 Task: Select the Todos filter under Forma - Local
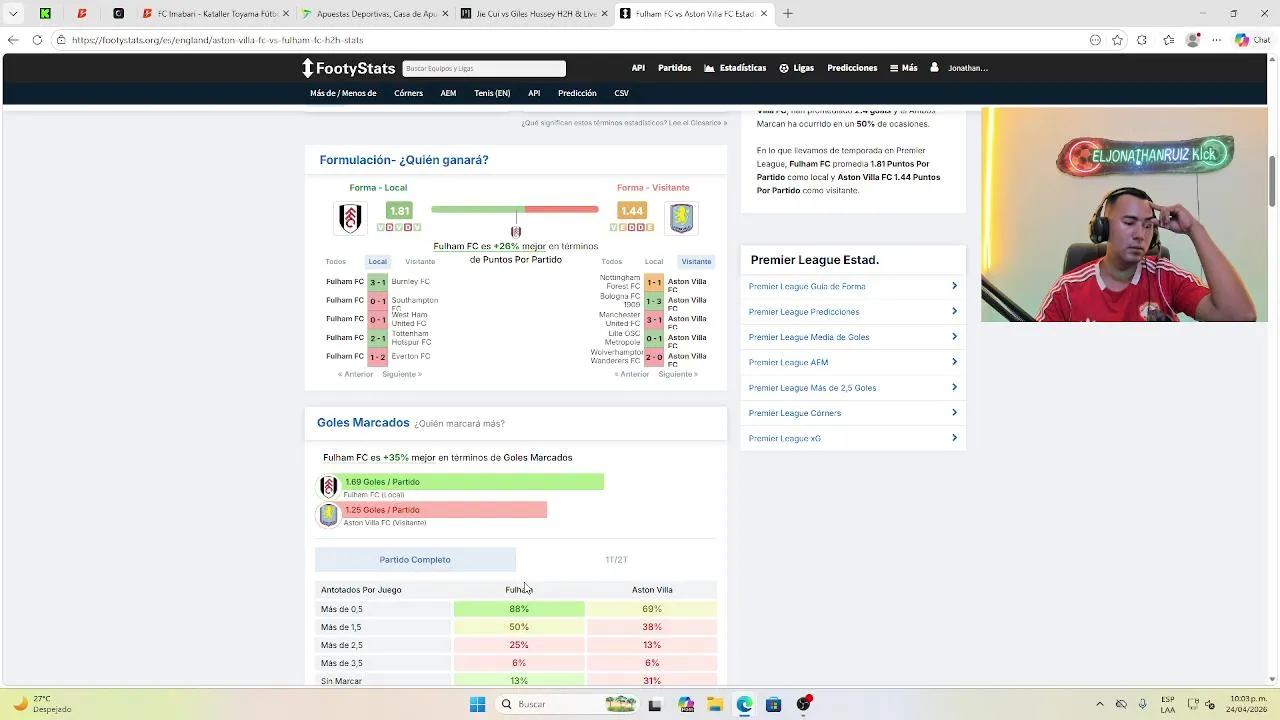click(x=335, y=262)
